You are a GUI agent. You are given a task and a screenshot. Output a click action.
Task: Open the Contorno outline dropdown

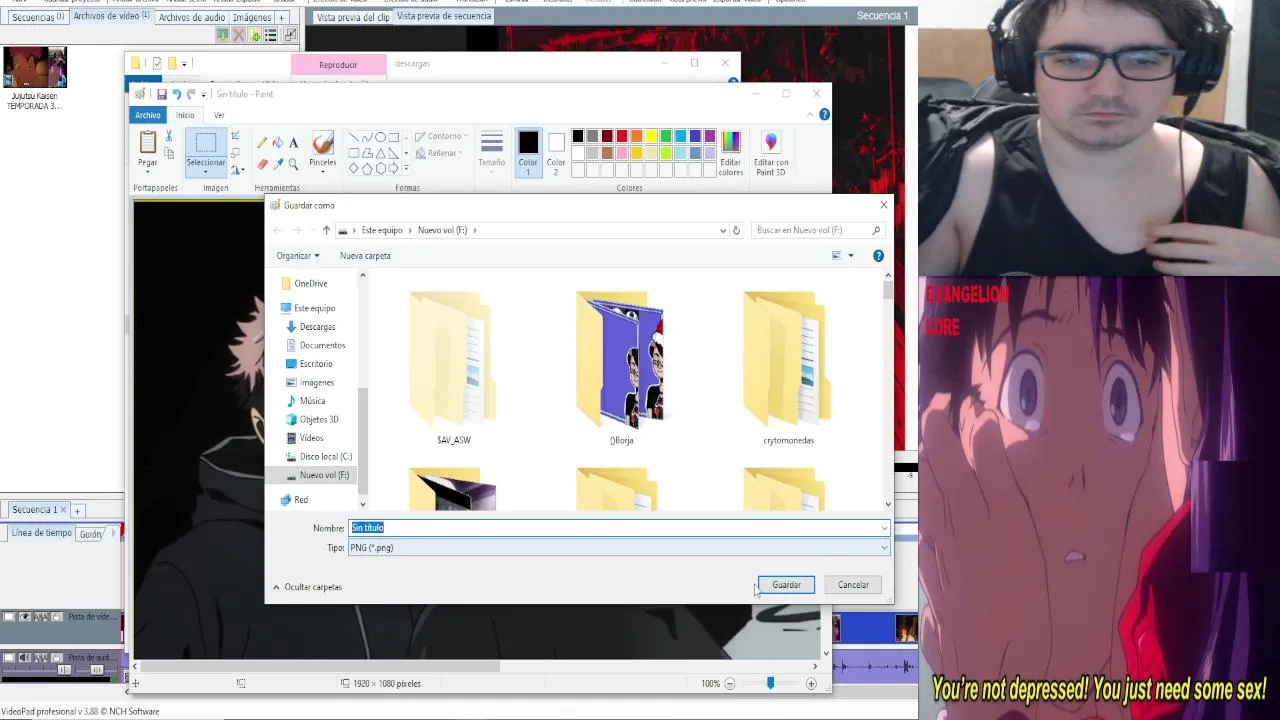[x=441, y=136]
